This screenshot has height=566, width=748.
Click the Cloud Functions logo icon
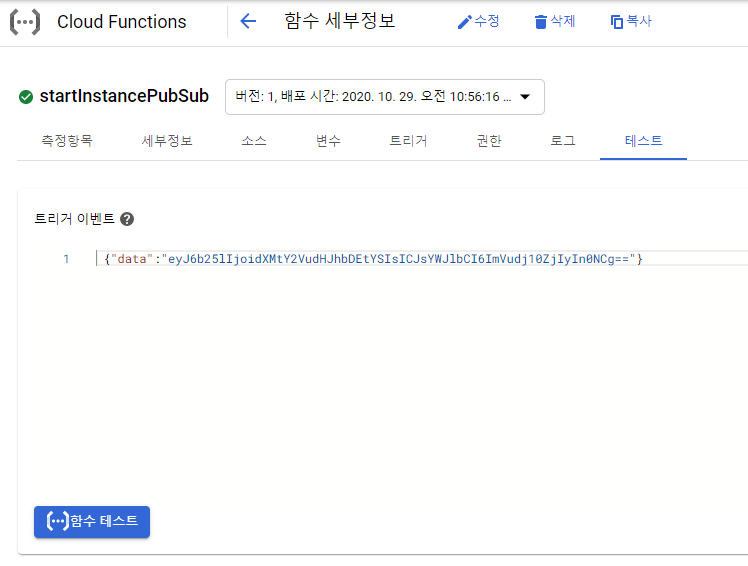pos(25,22)
